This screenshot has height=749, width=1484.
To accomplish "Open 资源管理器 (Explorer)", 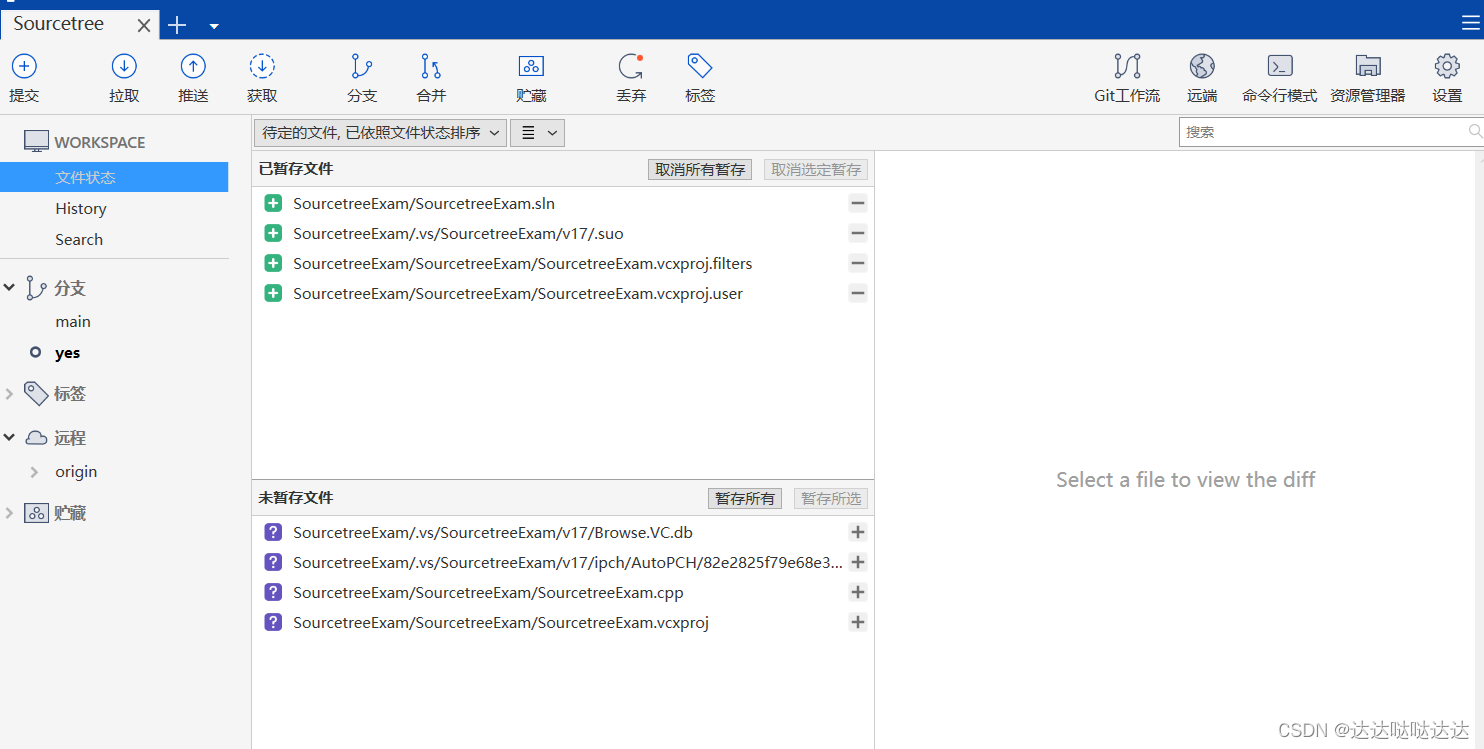I will click(1367, 78).
